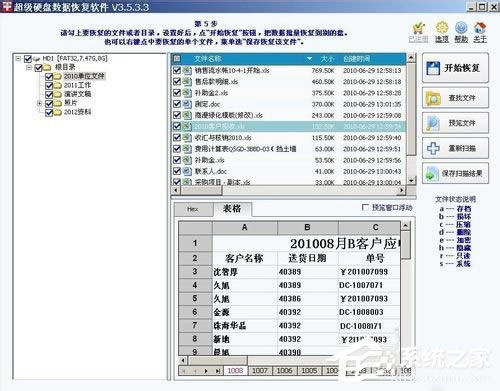Uncheck the 售后款明细.xls file checkbox

(177, 82)
